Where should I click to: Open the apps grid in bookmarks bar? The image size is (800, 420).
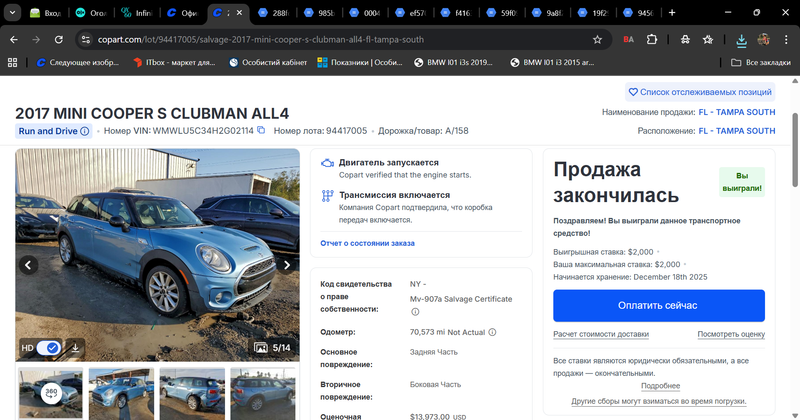pos(12,62)
